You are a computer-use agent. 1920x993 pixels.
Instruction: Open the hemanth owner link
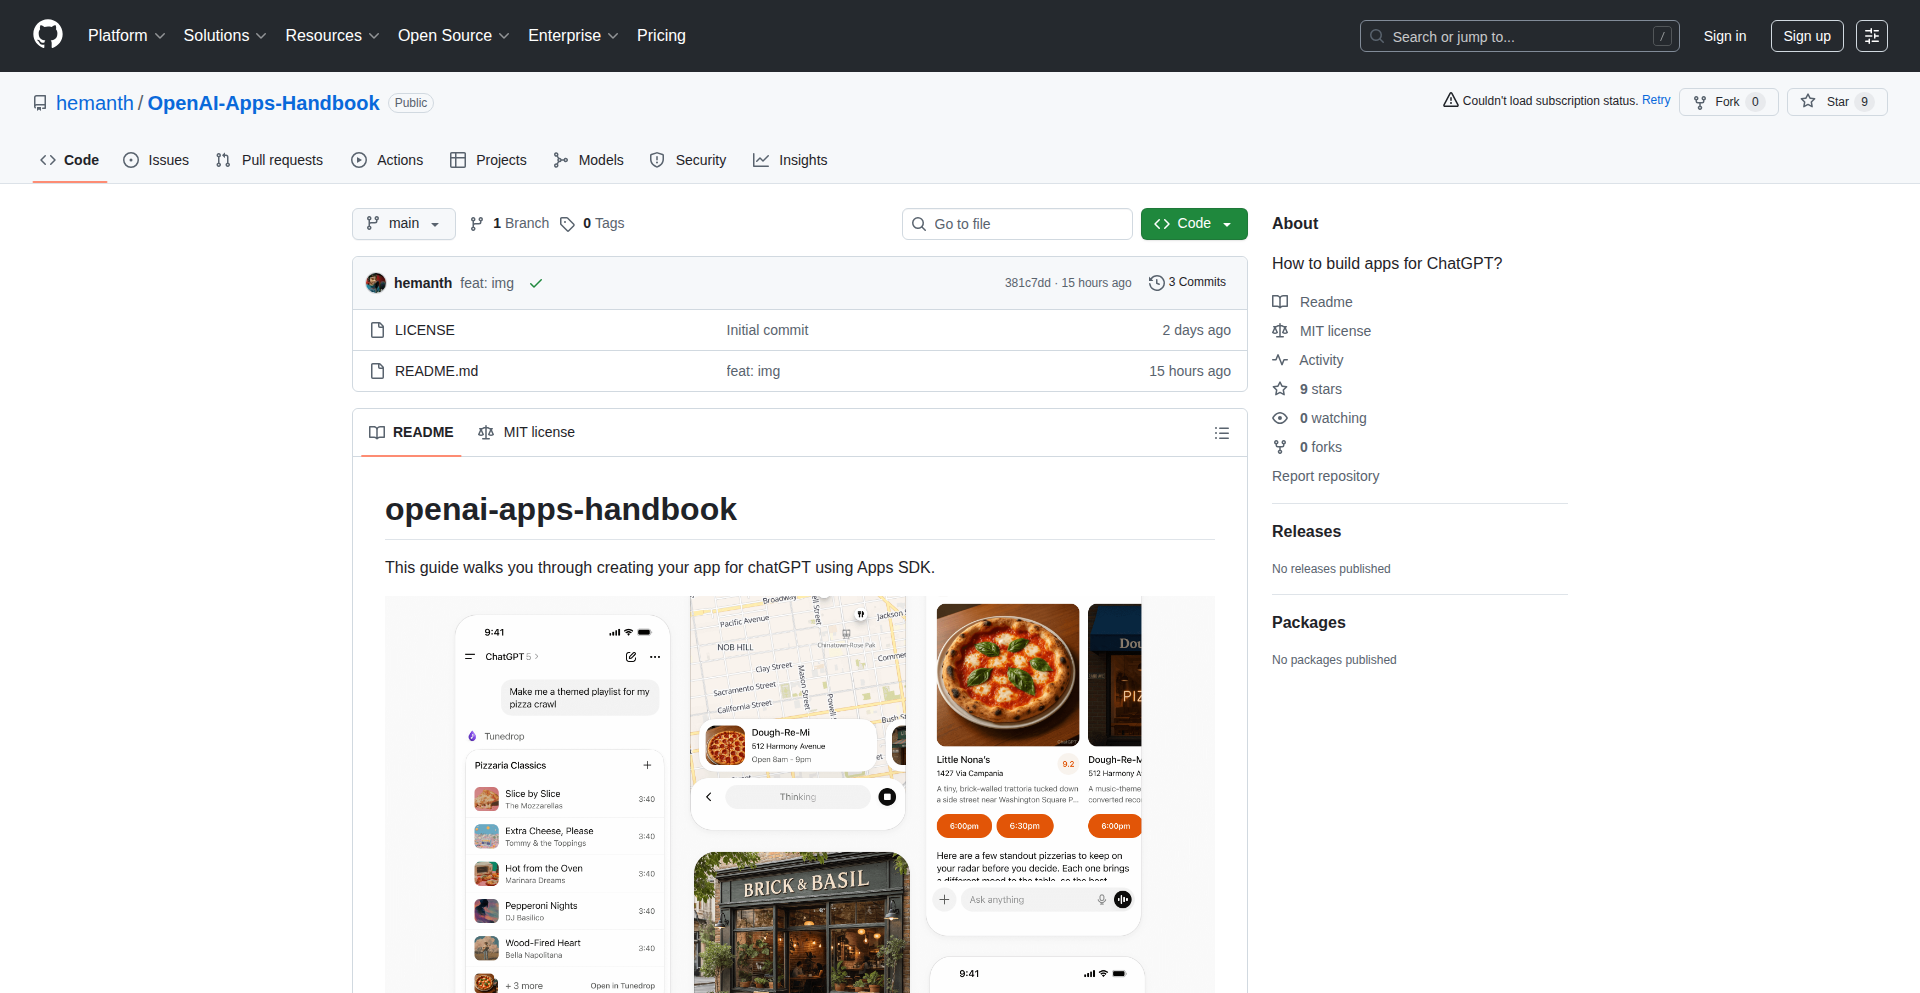pyautogui.click(x=95, y=103)
